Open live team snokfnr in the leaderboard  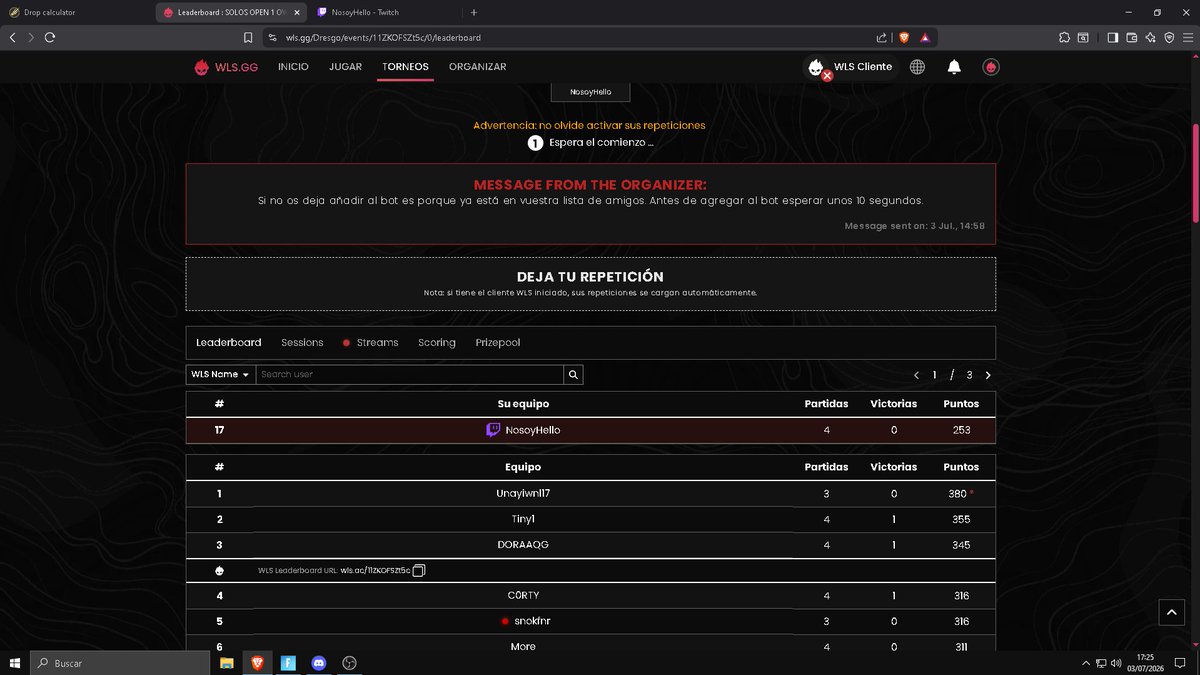click(532, 621)
